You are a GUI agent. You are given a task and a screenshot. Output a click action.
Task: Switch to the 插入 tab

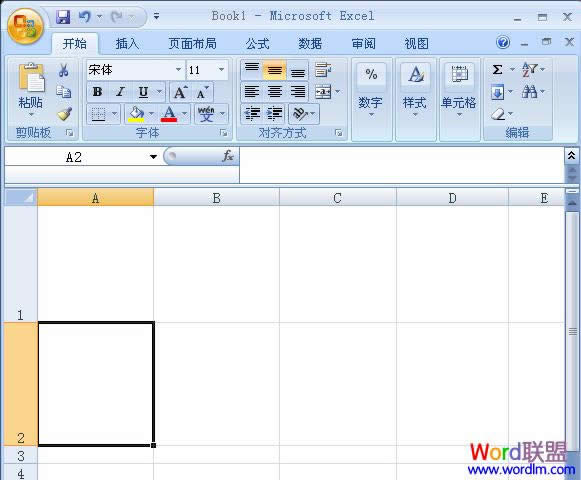[x=127, y=44]
